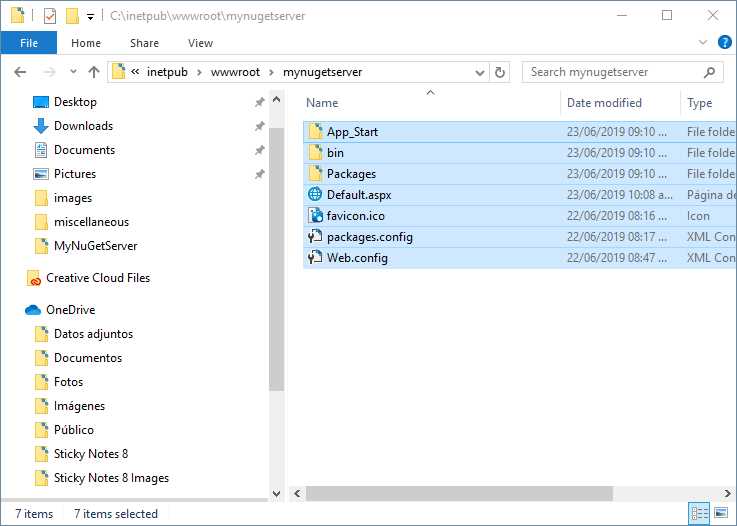
Task: Click Default.aspx date modified cell
Action: (619, 195)
